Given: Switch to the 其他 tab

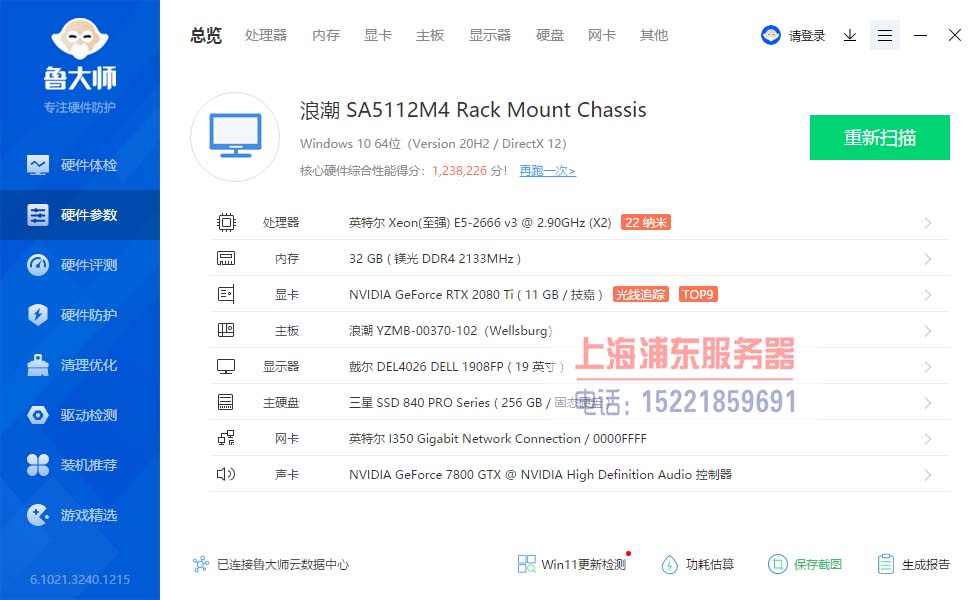Looking at the screenshot, I should [x=654, y=36].
